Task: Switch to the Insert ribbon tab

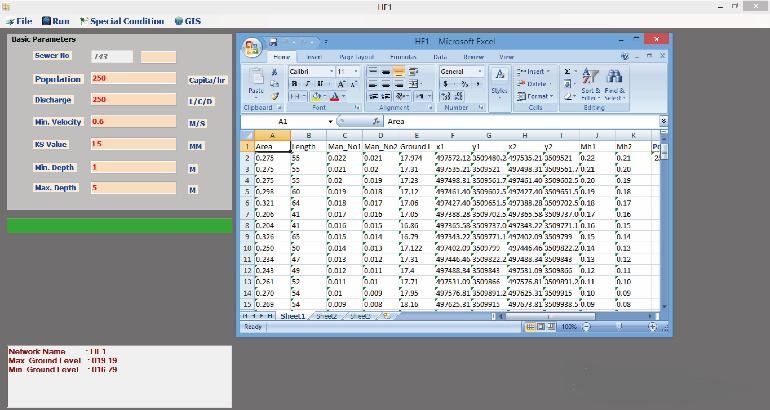Action: (x=313, y=58)
